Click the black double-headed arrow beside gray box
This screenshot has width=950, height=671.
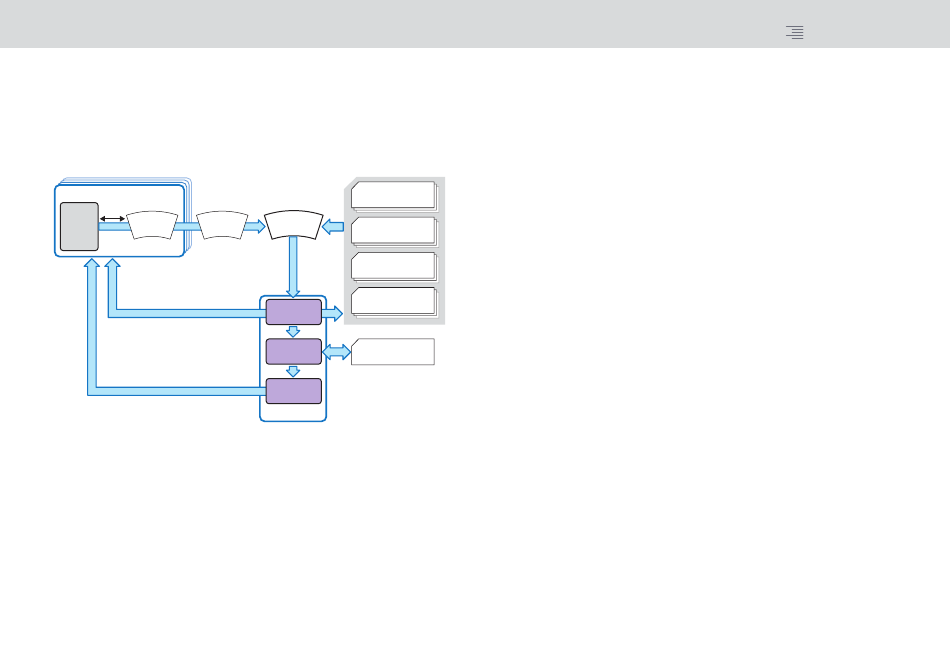(x=112, y=219)
